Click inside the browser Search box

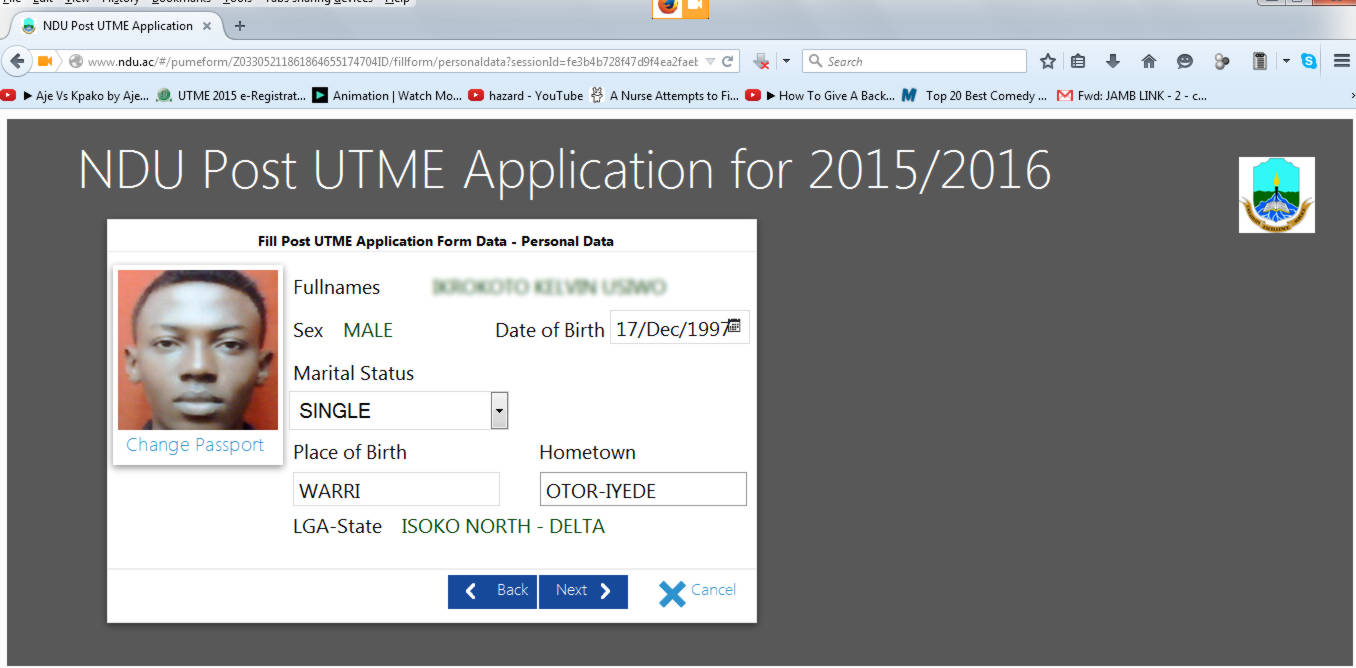coord(914,61)
